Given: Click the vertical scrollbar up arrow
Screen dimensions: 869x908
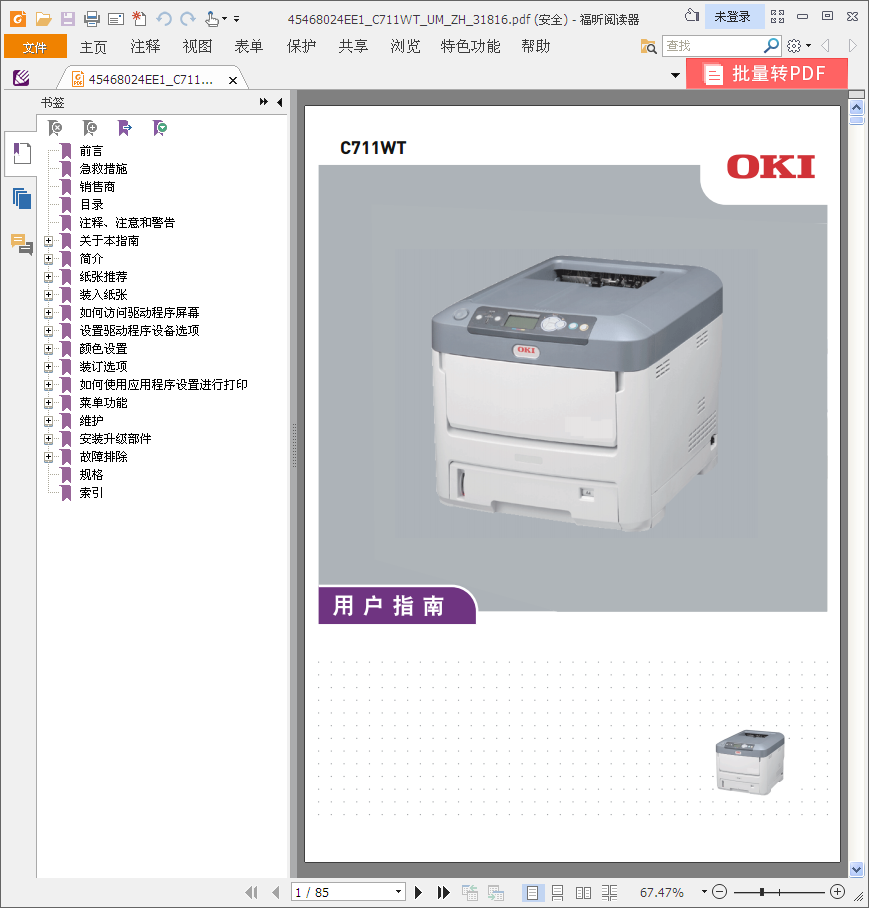Looking at the screenshot, I should (x=857, y=108).
